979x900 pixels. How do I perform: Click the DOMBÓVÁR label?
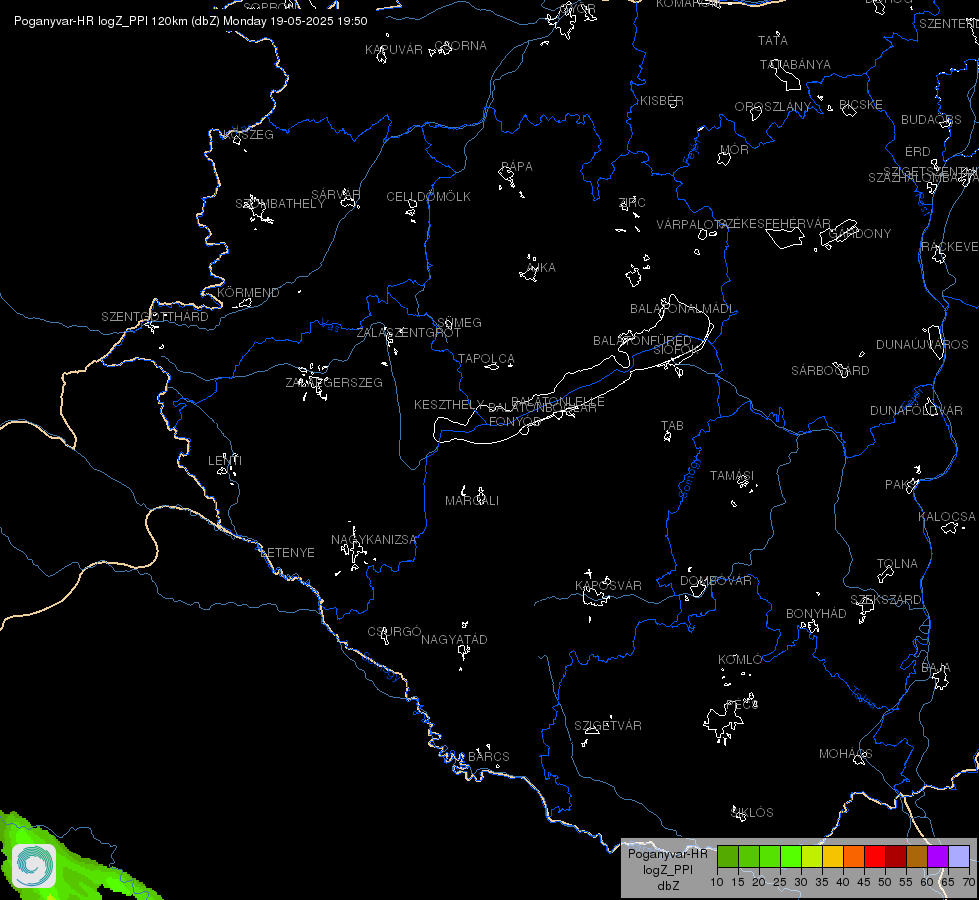tap(716, 581)
